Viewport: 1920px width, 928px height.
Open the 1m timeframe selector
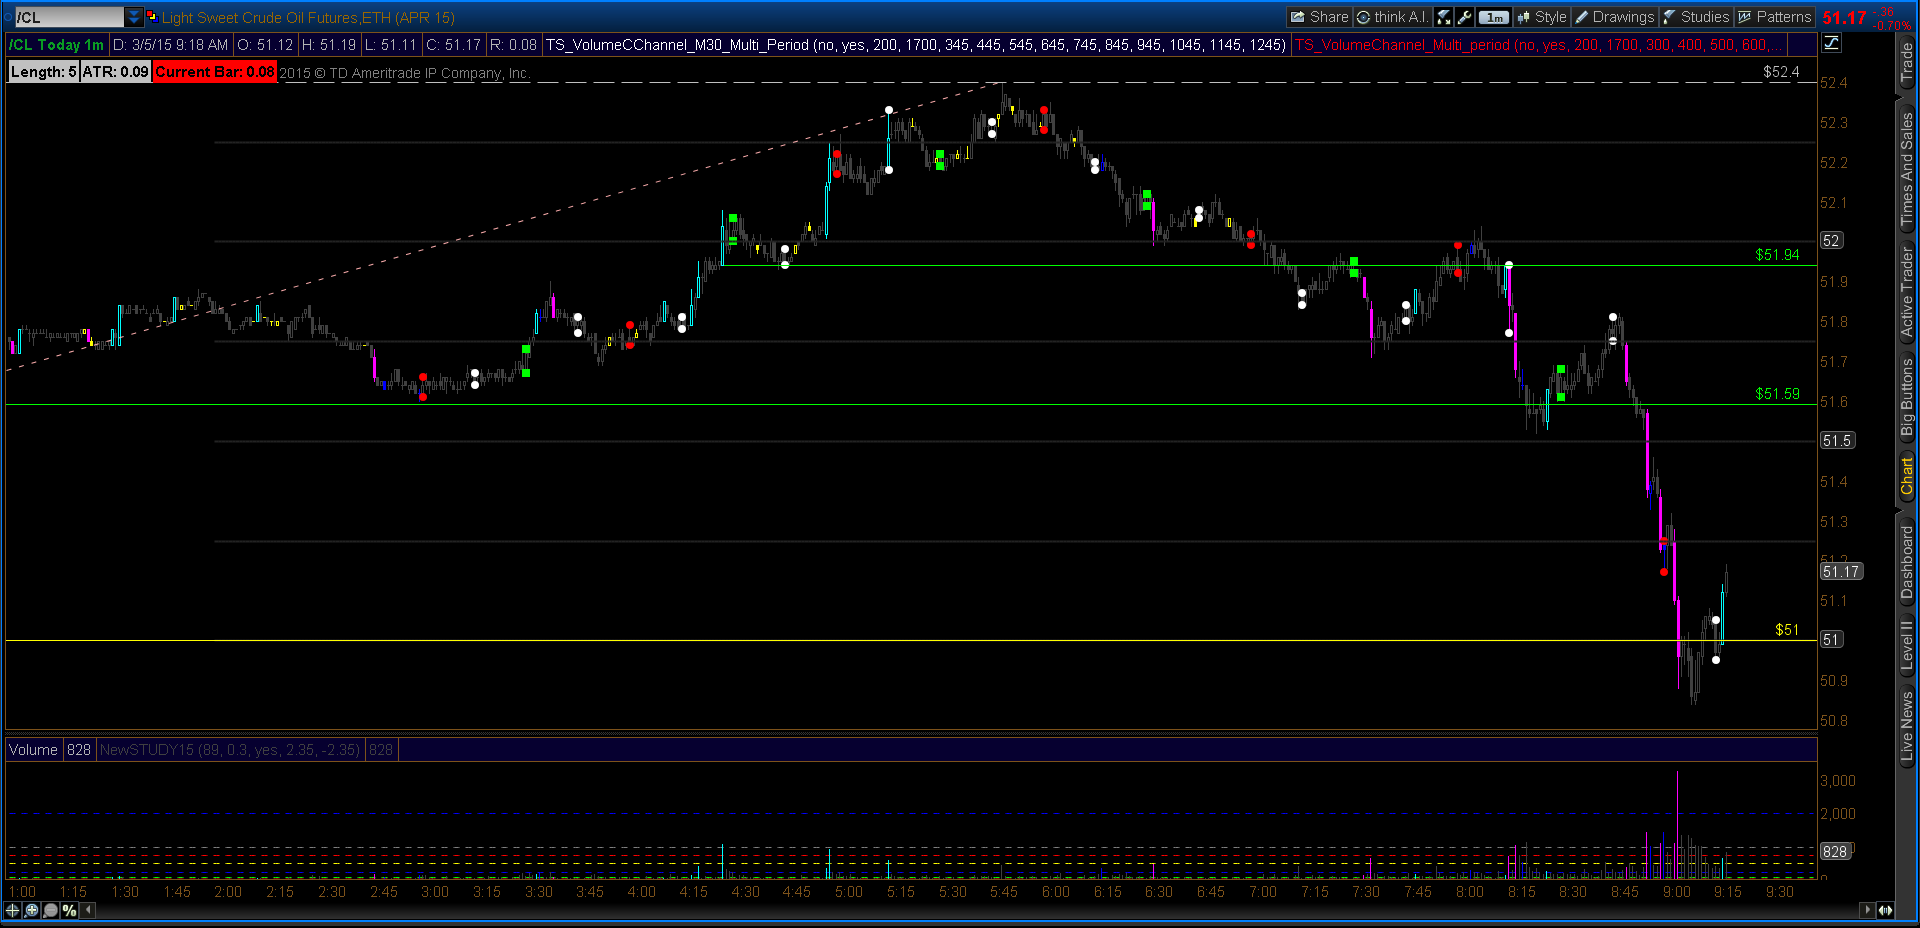tap(1494, 17)
